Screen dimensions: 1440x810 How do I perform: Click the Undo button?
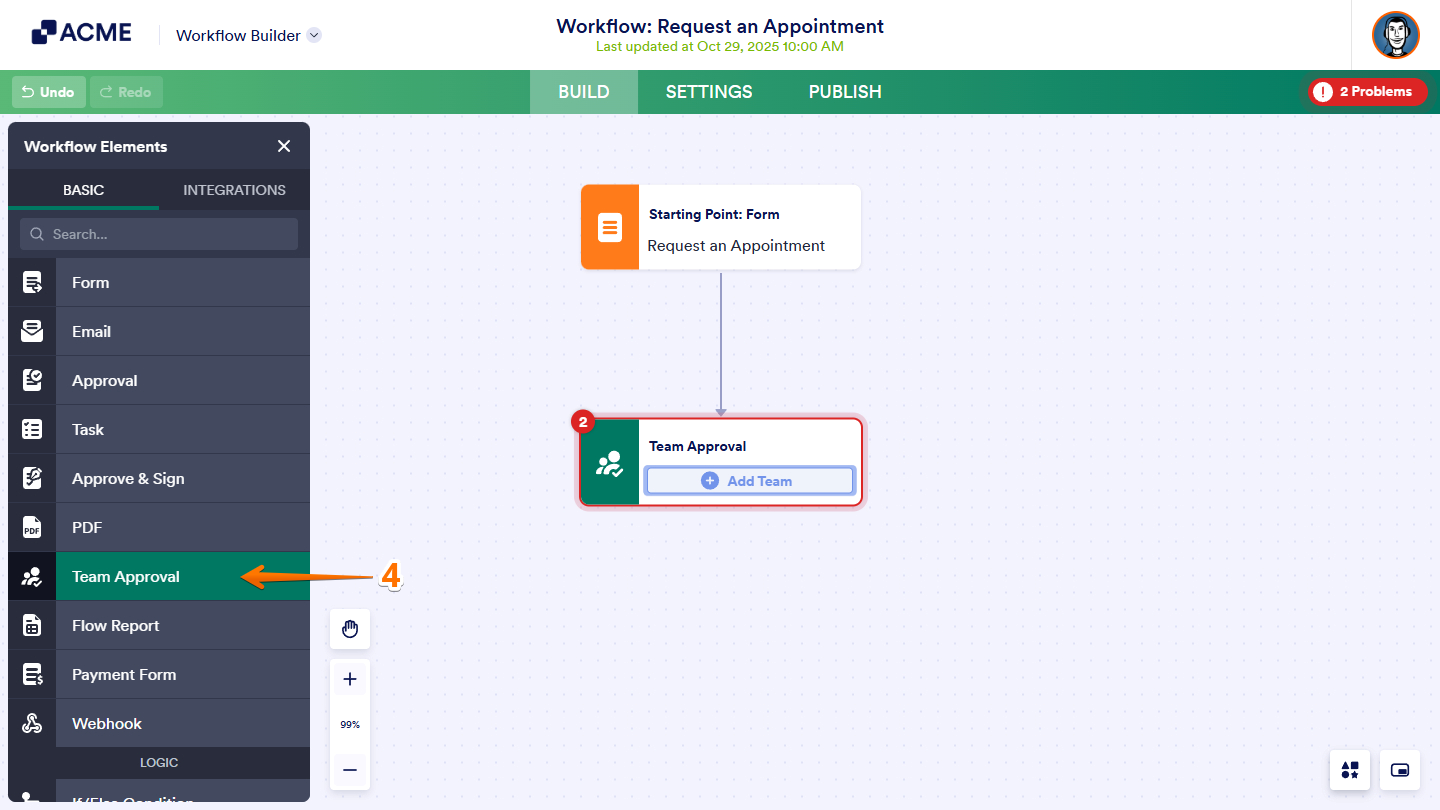[49, 92]
